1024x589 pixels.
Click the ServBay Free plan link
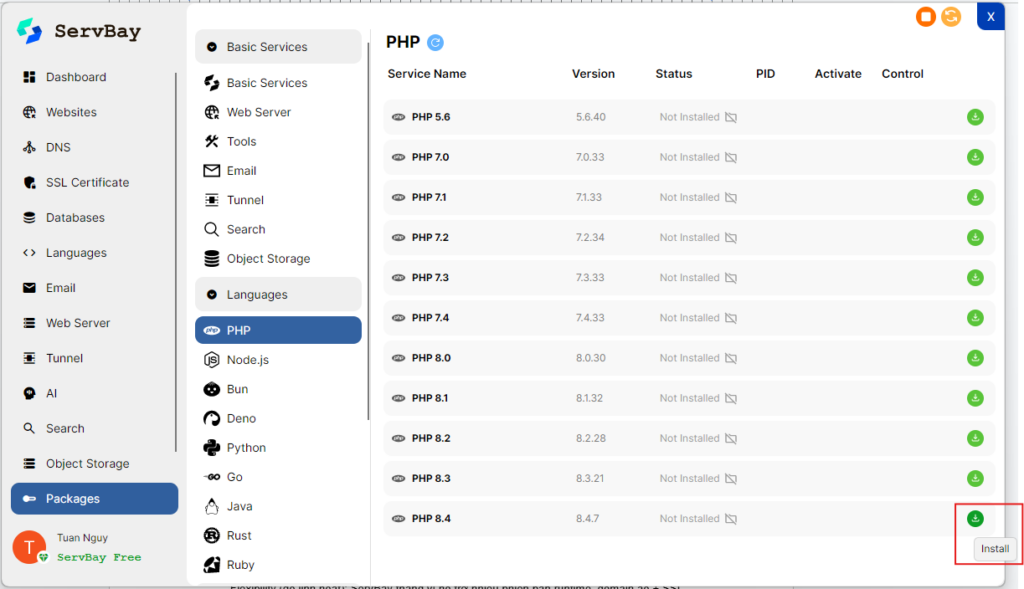pos(99,557)
